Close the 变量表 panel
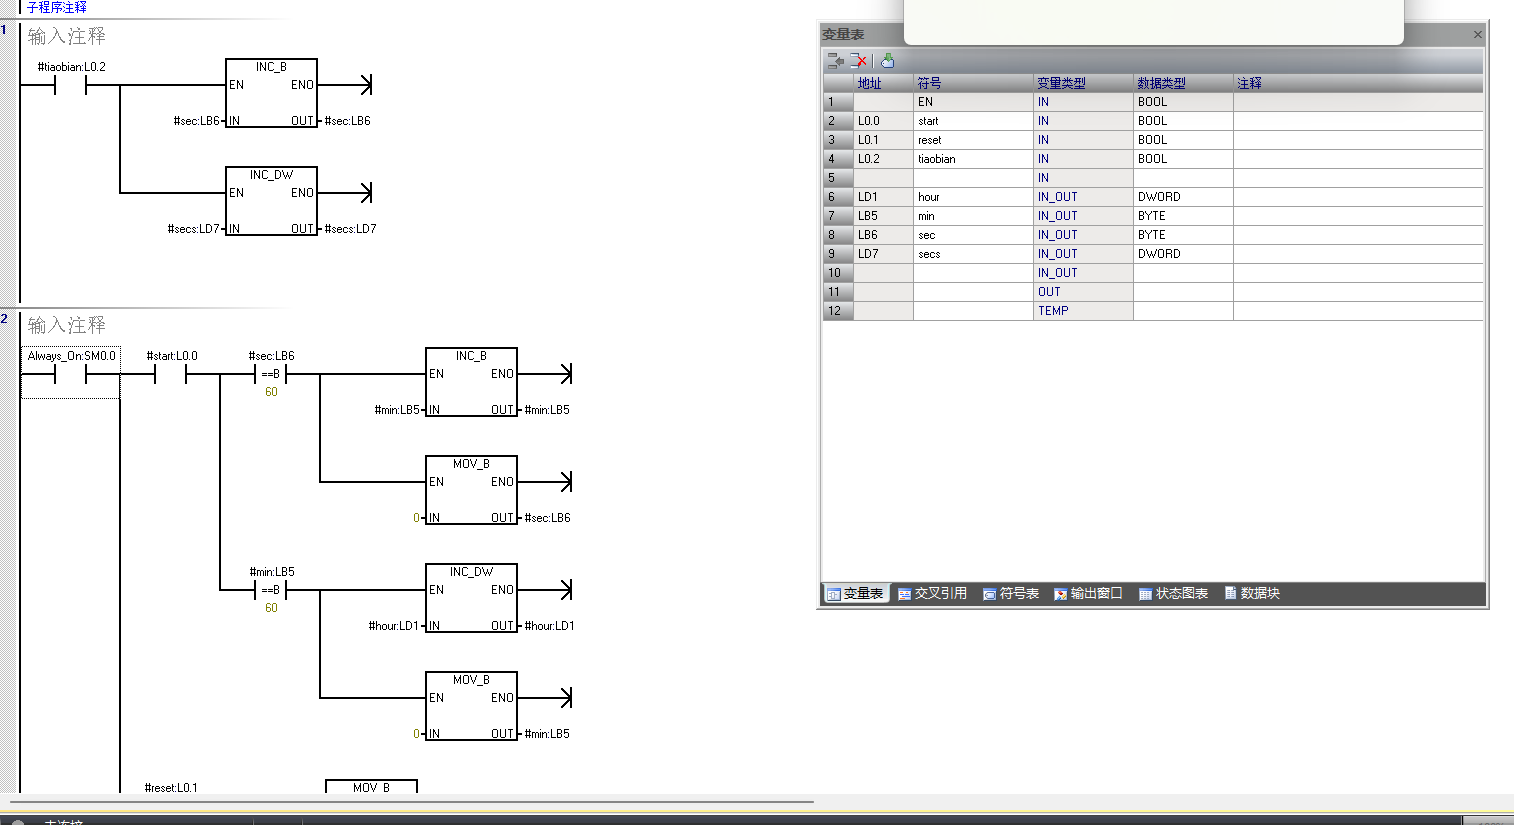 pyautogui.click(x=1477, y=34)
